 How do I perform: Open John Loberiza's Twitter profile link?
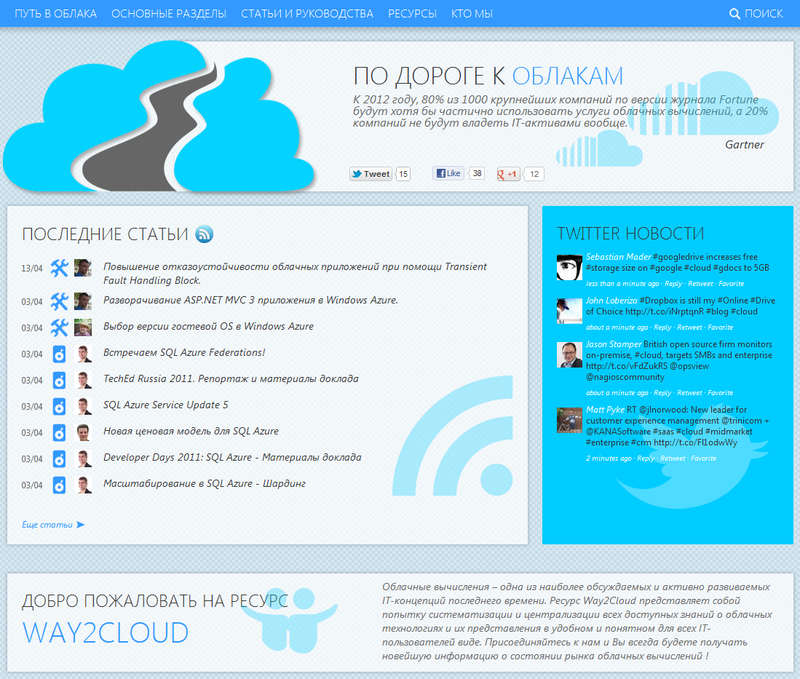(611, 301)
